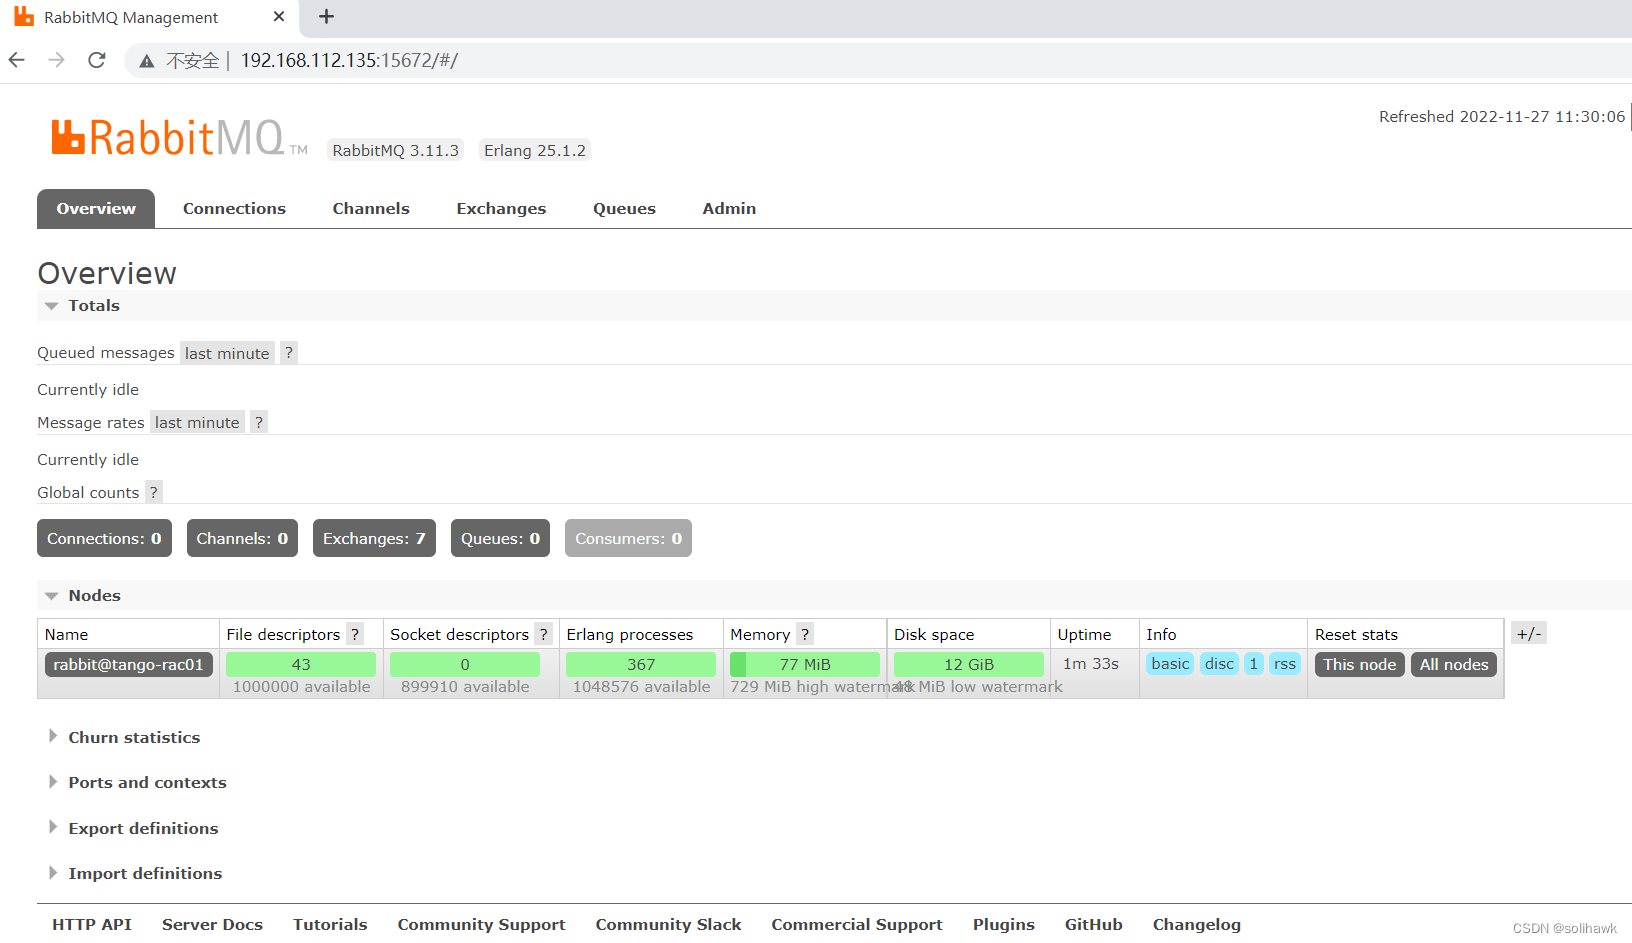This screenshot has width=1632, height=943.
Task: Click the Erlang processes 367 bar
Action: (x=641, y=664)
